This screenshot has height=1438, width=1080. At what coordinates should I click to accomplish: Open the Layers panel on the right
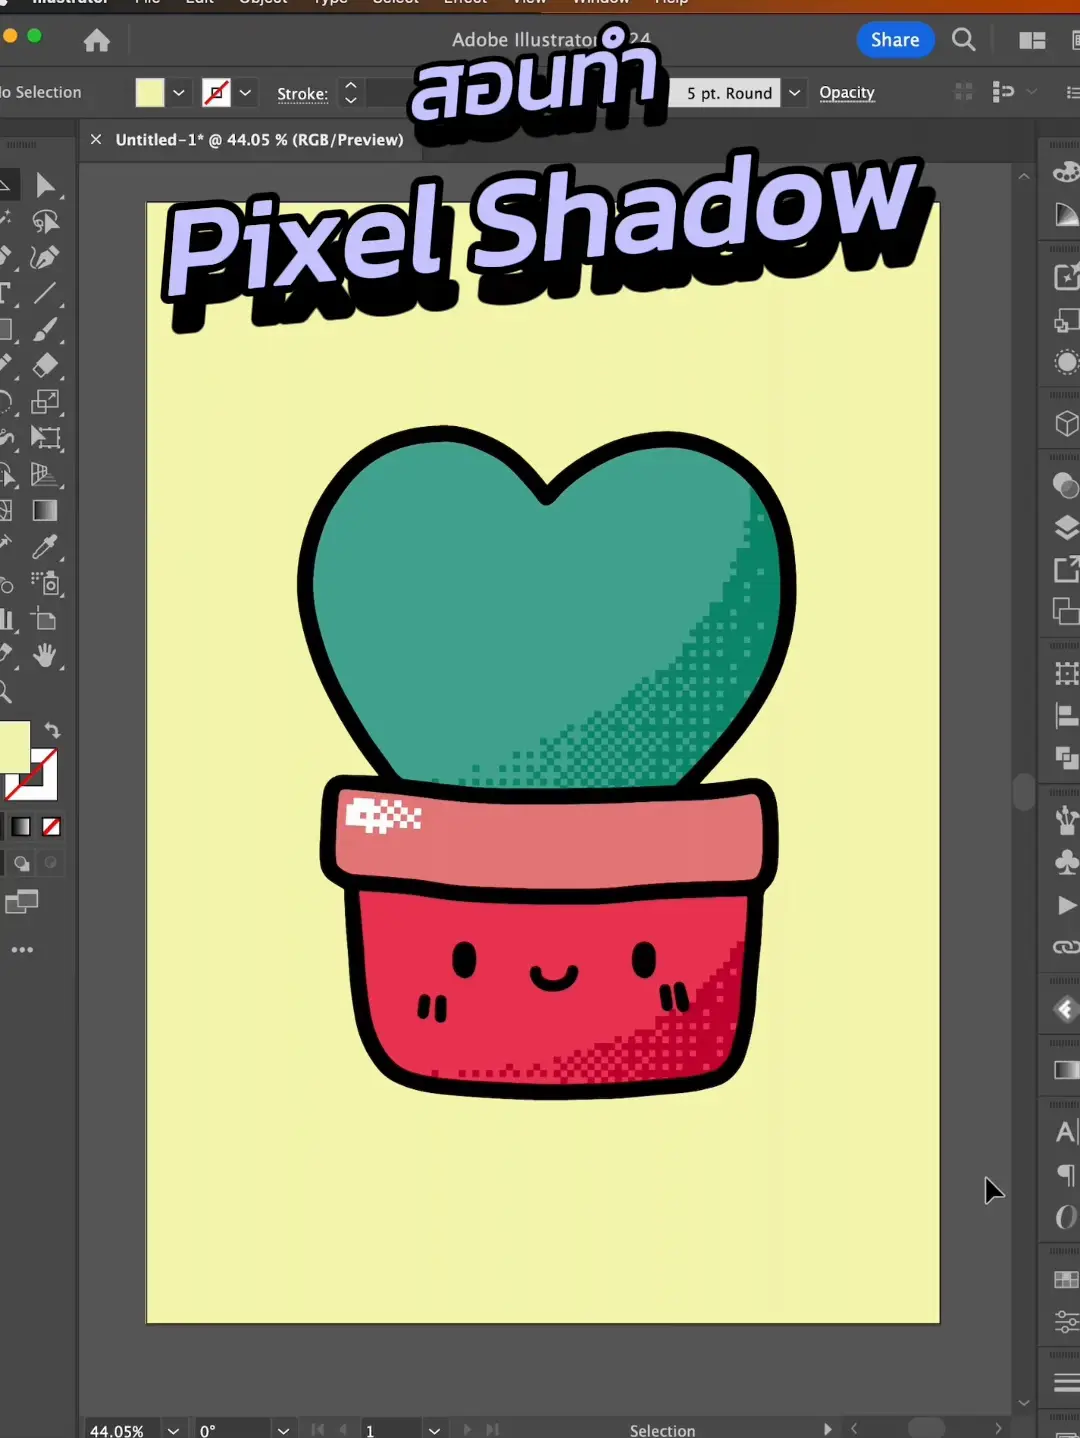pyautogui.click(x=1065, y=528)
